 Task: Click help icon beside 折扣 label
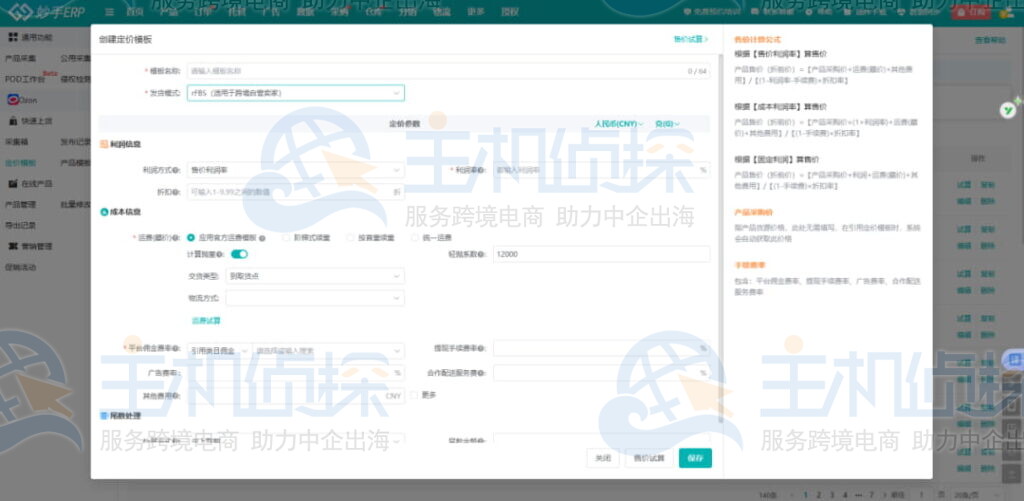click(x=176, y=192)
